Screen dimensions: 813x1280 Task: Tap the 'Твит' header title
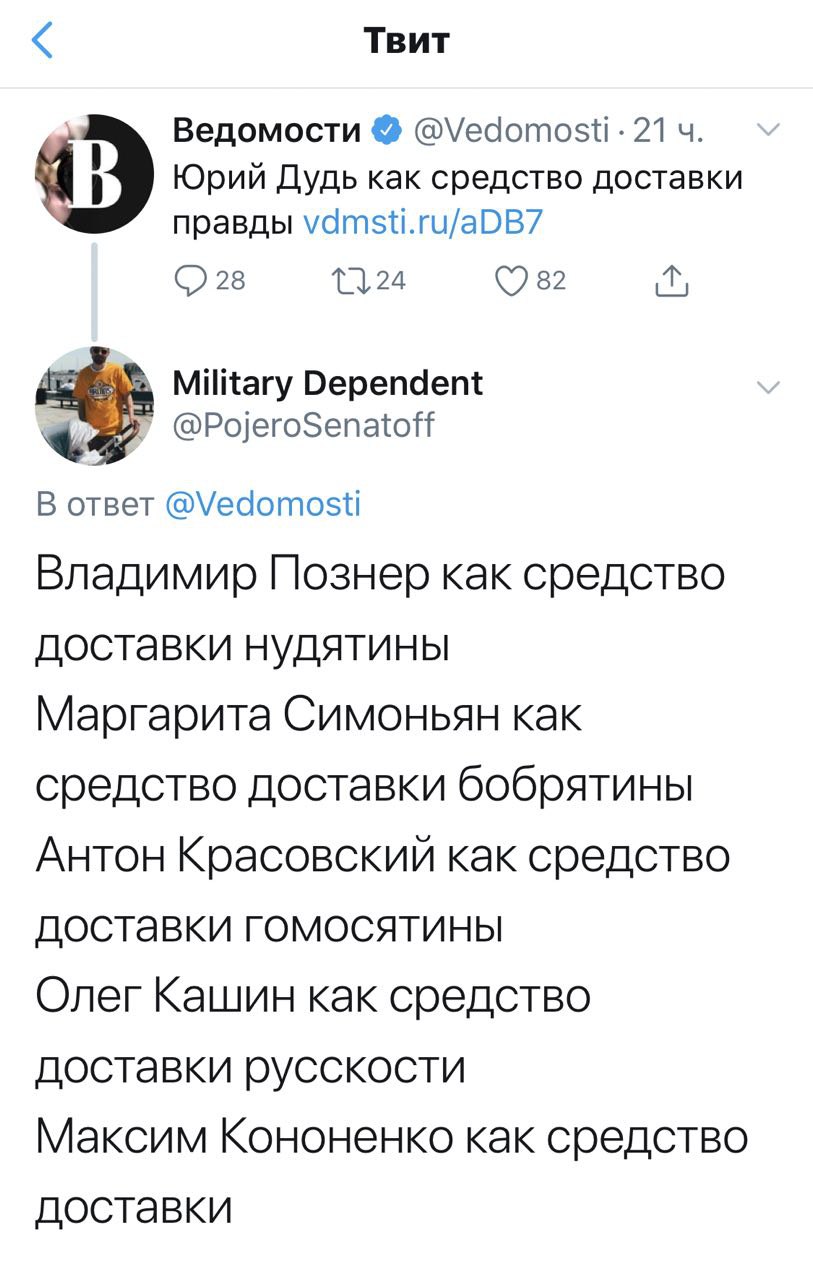coord(406,41)
